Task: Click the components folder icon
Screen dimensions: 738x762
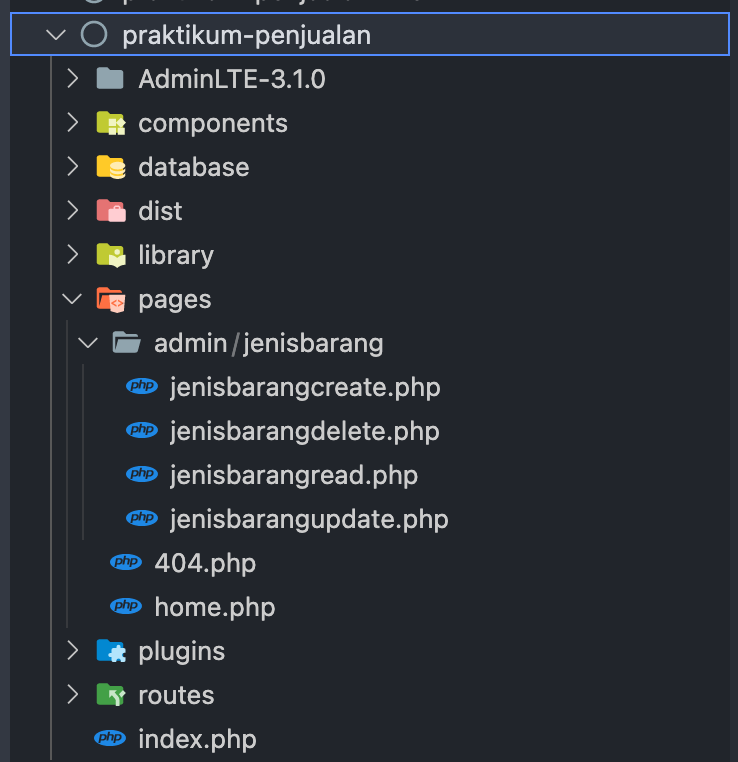Action: pos(111,122)
